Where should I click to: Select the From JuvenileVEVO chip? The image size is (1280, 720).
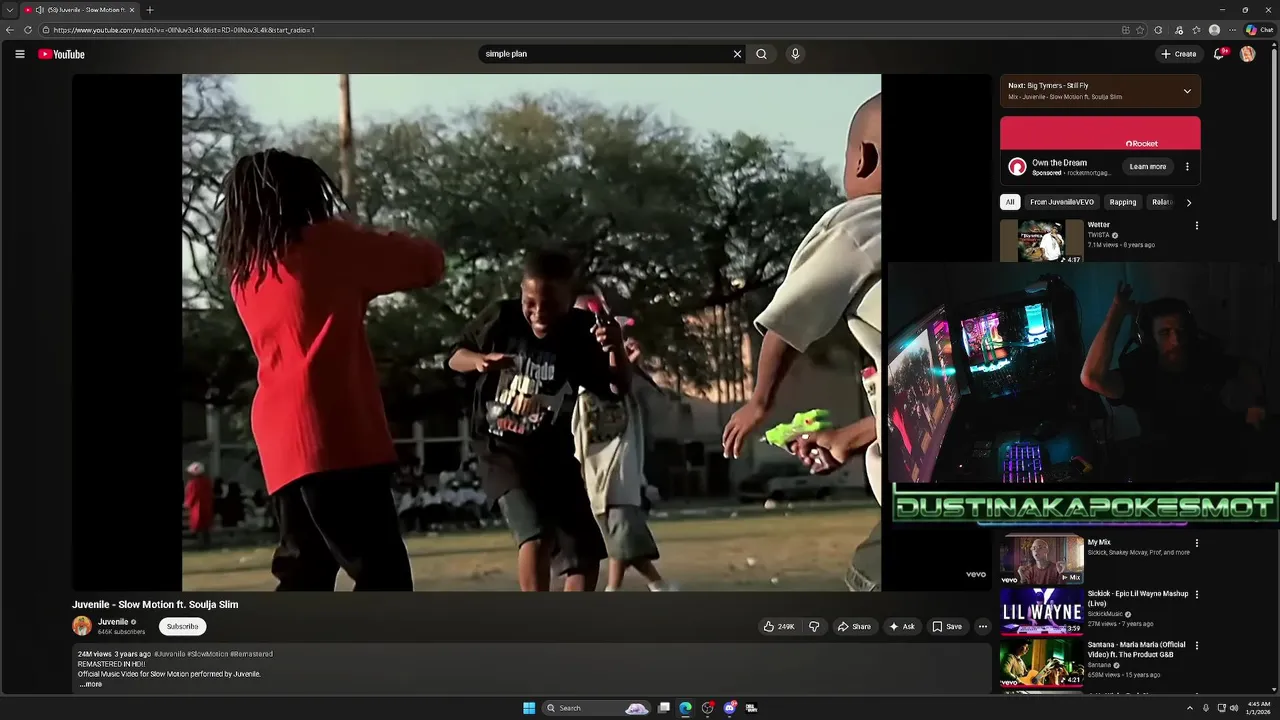tap(1062, 202)
